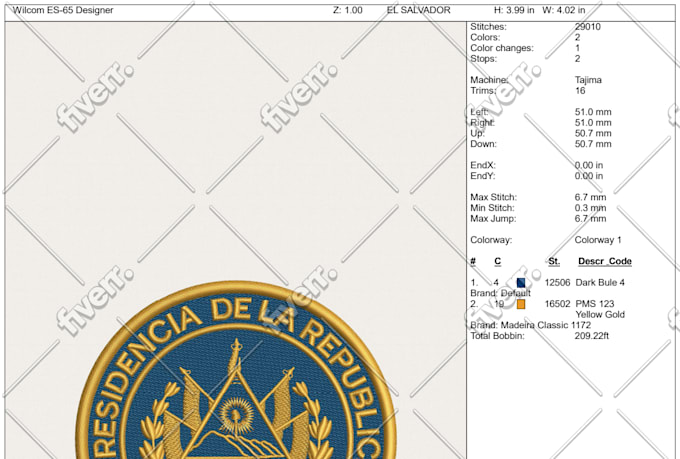Click stitch count '16502' for color 2
This screenshot has height=459, width=680.
click(x=557, y=304)
